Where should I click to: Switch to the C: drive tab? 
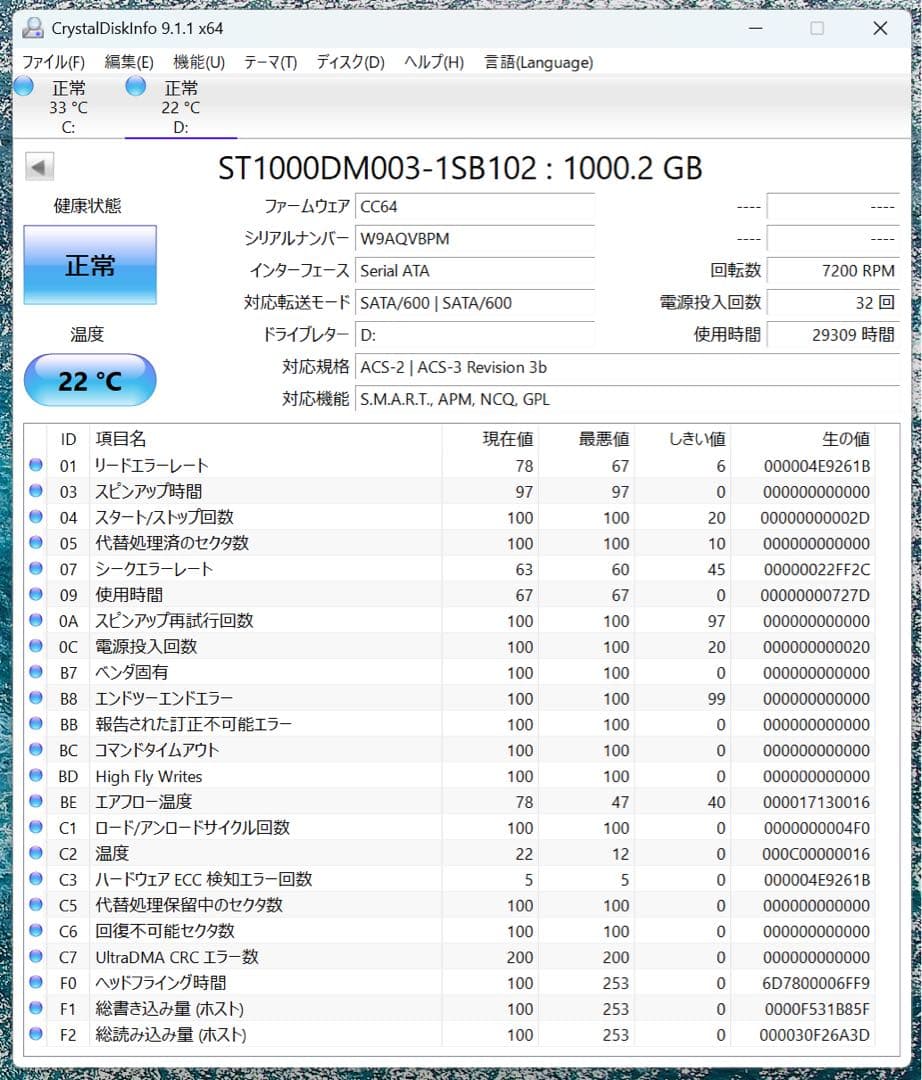65,105
